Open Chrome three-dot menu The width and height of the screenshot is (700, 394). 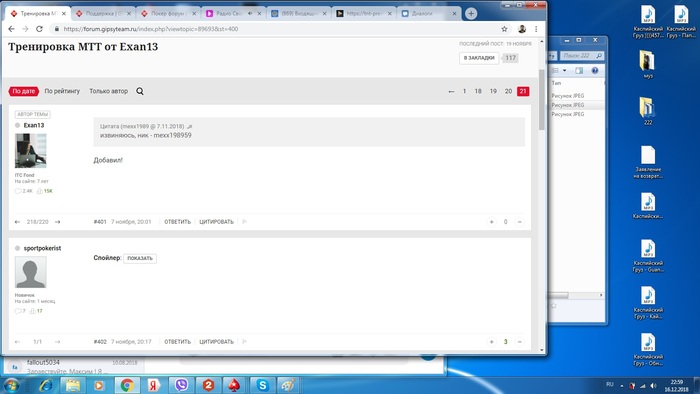pyautogui.click(x=536, y=29)
